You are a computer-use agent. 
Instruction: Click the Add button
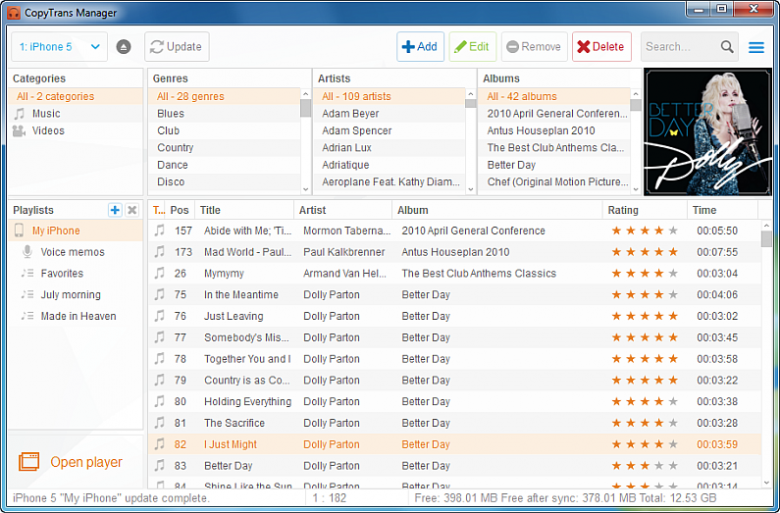coord(420,47)
